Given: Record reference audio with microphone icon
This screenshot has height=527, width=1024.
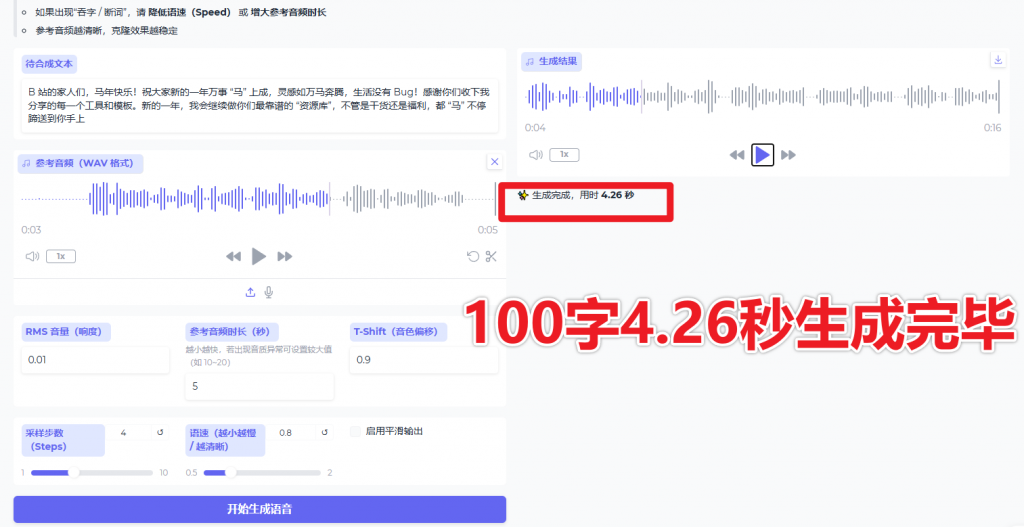Looking at the screenshot, I should point(268,292).
